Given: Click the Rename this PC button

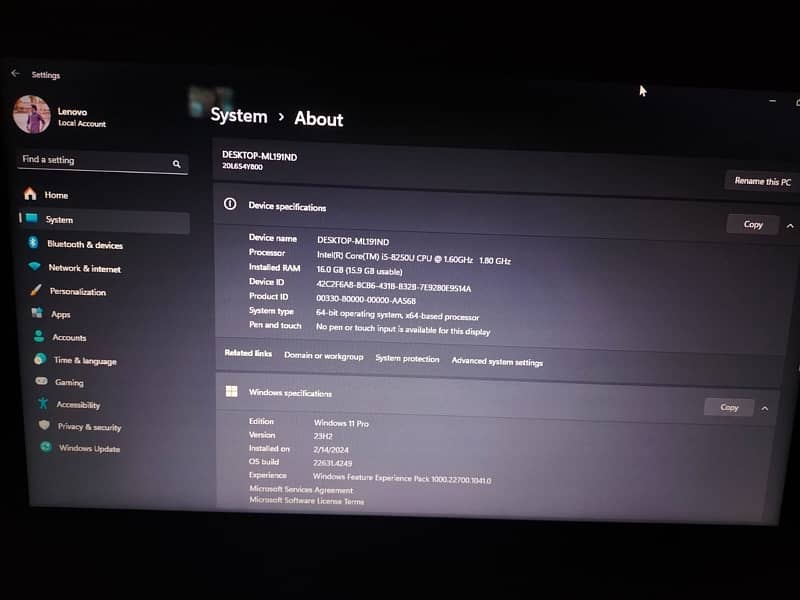Looking at the screenshot, I should tap(762, 181).
